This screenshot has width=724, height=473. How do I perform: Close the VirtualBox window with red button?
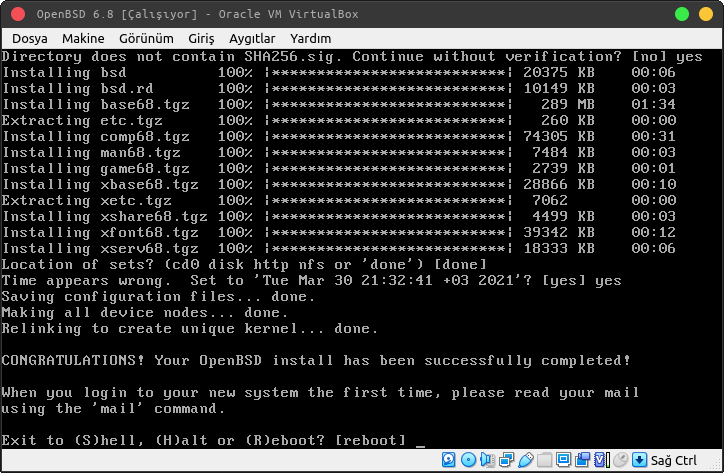point(18,14)
